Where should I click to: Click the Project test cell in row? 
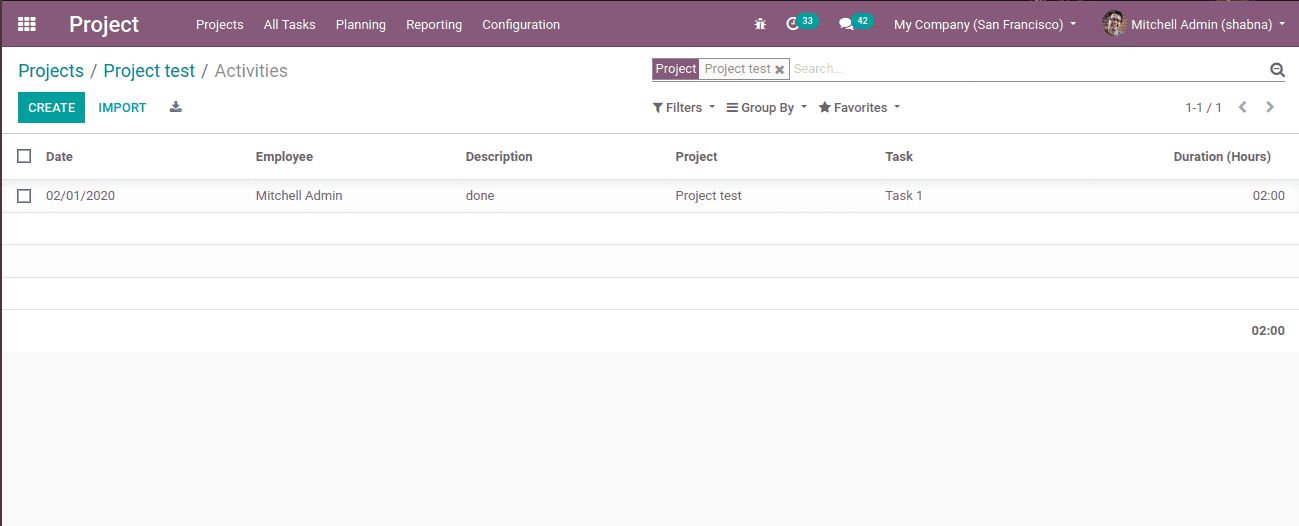[x=708, y=196]
